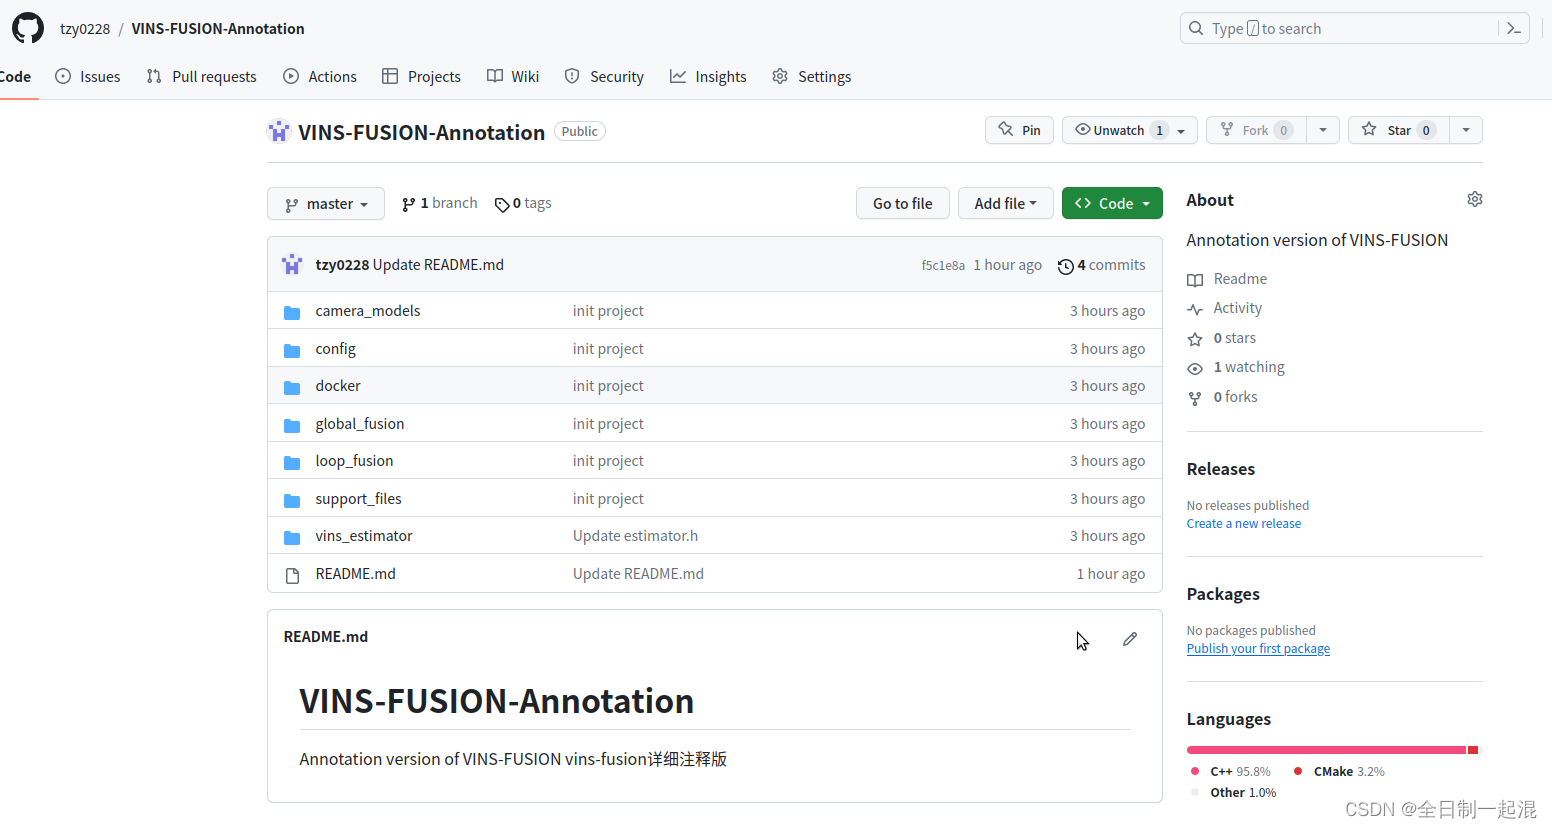Click the branch icon next to 1 branch
This screenshot has height=828, width=1552.
point(408,204)
